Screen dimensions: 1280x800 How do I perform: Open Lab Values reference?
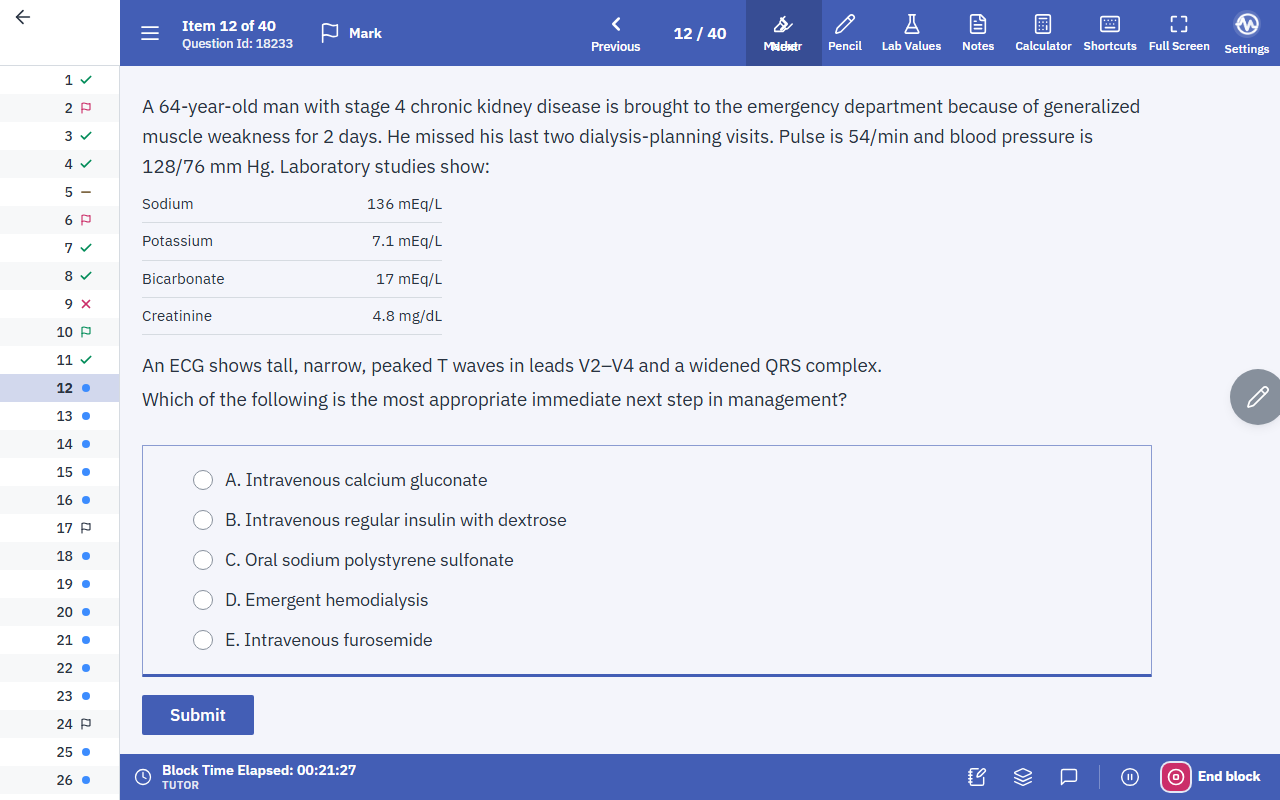tap(911, 33)
